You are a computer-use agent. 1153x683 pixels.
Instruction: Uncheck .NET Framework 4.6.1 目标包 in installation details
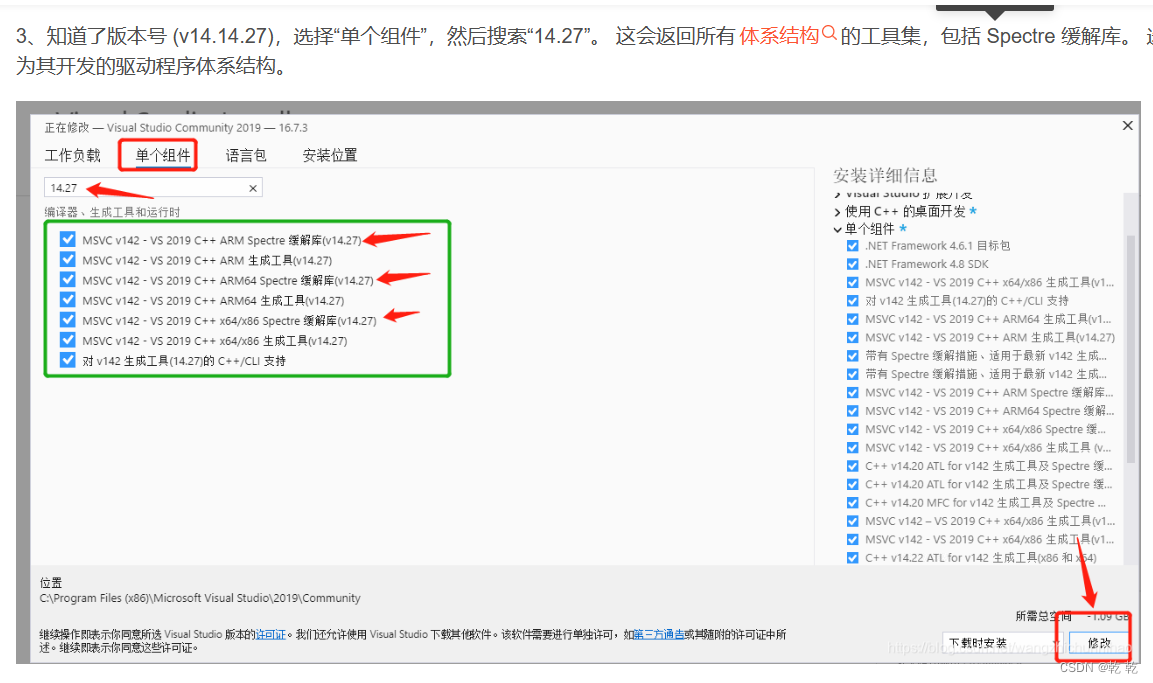[x=852, y=246]
